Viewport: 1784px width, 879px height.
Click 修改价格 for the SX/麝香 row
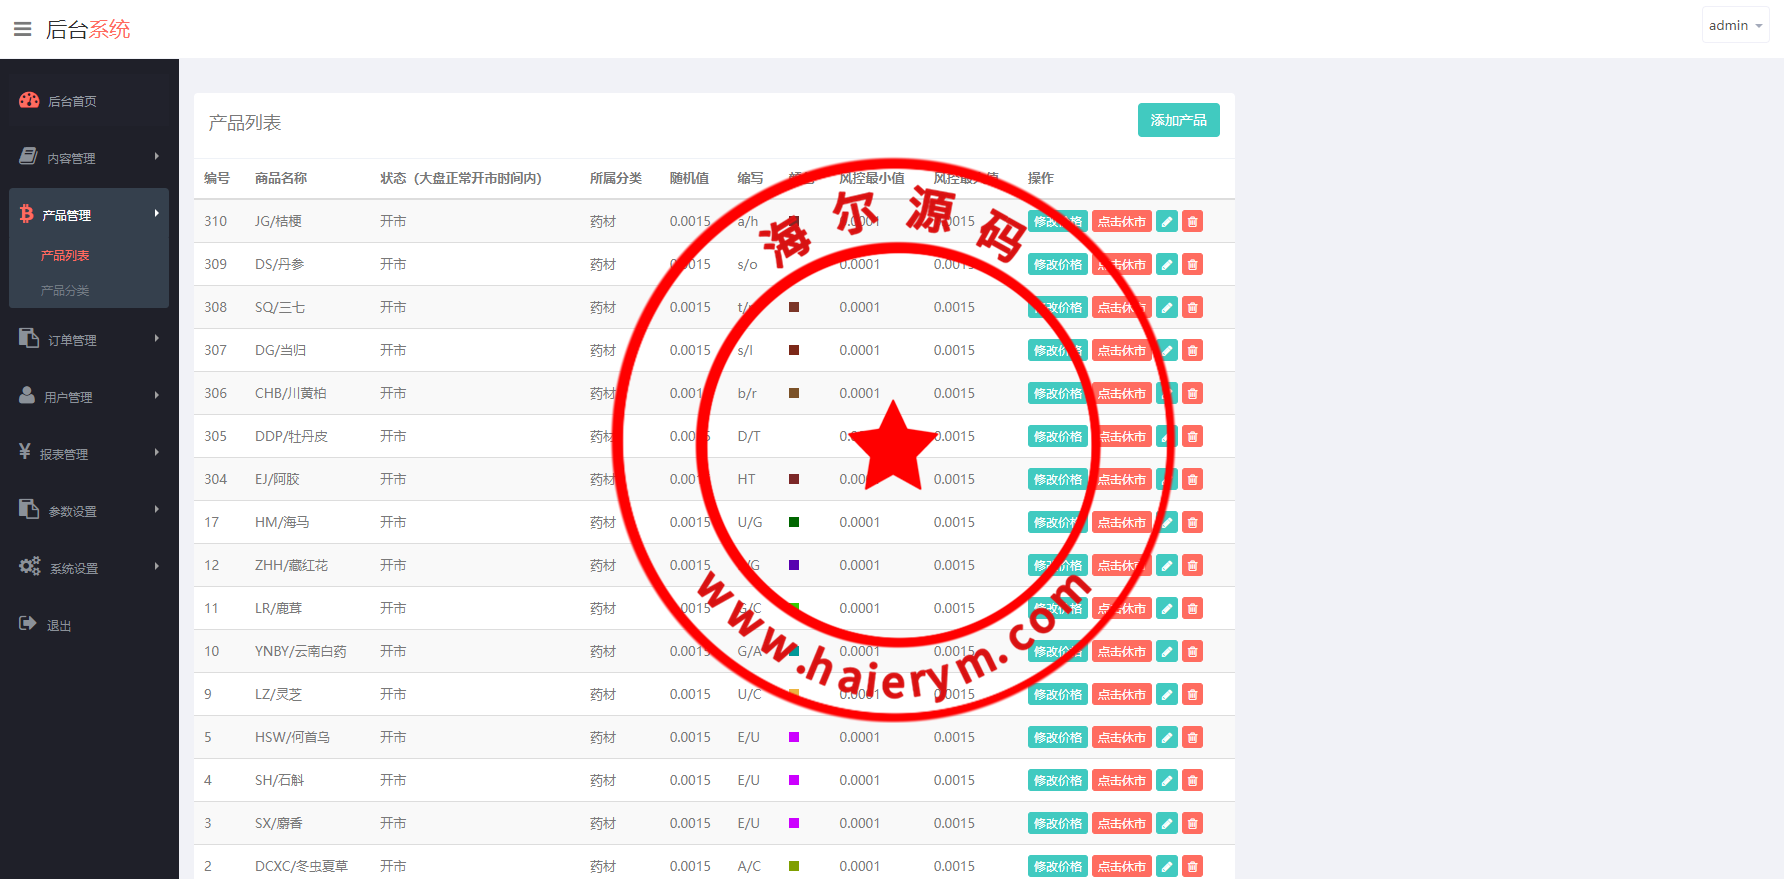click(x=1057, y=823)
